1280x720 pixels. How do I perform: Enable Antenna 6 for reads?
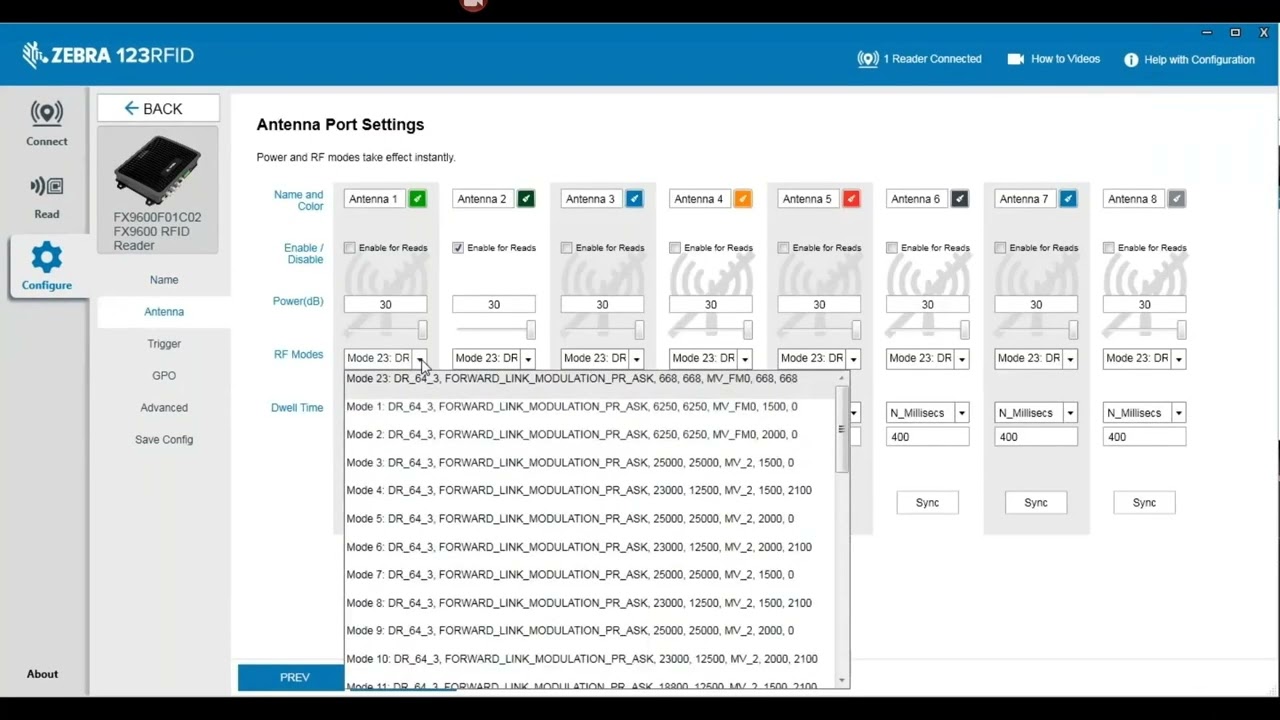tap(892, 248)
